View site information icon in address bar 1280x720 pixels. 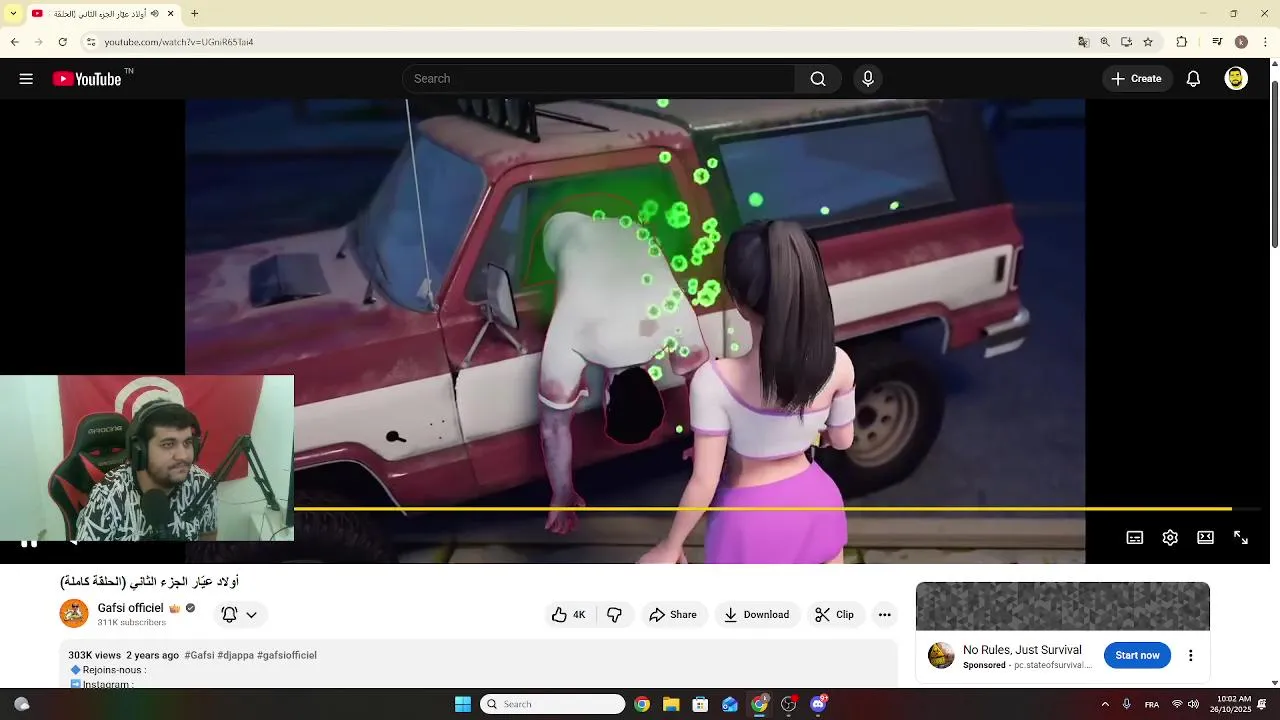coord(90,42)
